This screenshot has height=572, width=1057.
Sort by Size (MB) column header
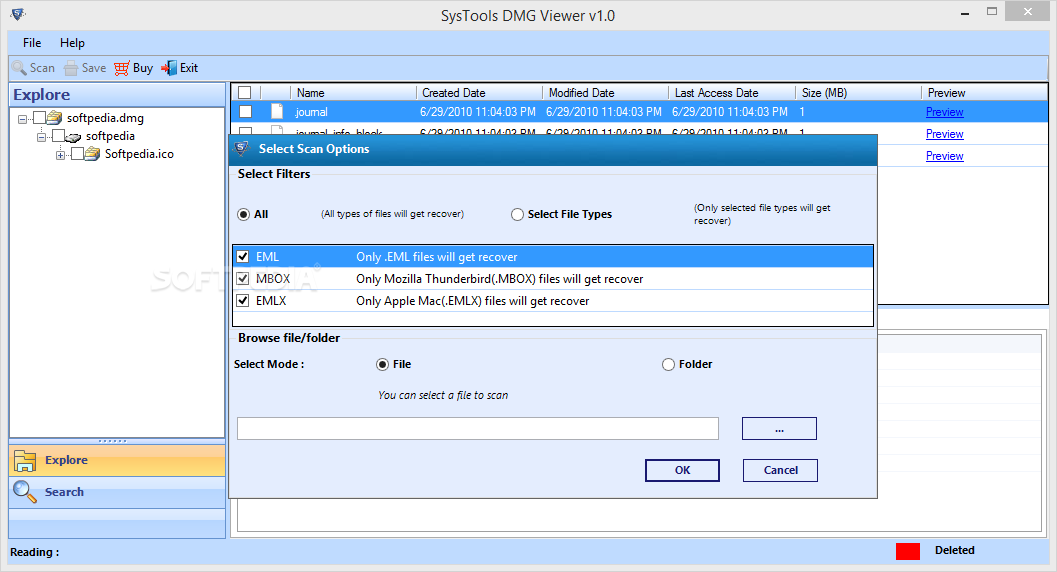tap(857, 93)
